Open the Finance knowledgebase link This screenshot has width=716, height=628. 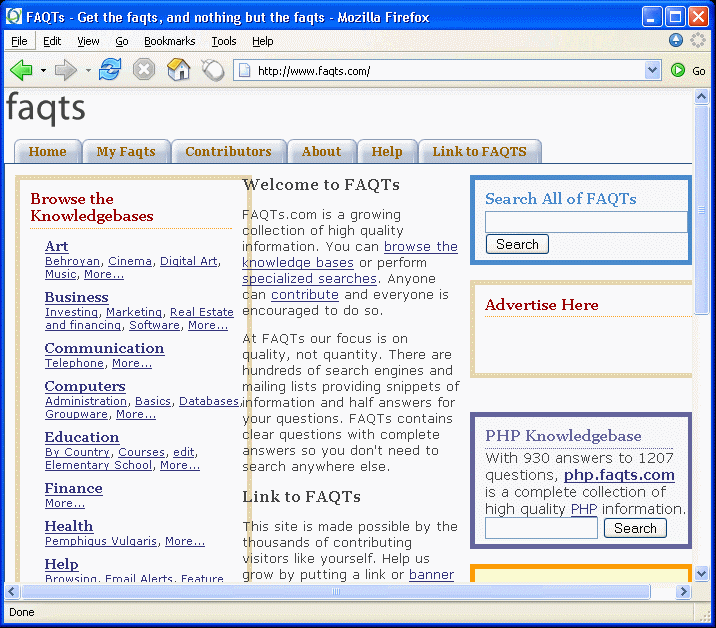(74, 489)
